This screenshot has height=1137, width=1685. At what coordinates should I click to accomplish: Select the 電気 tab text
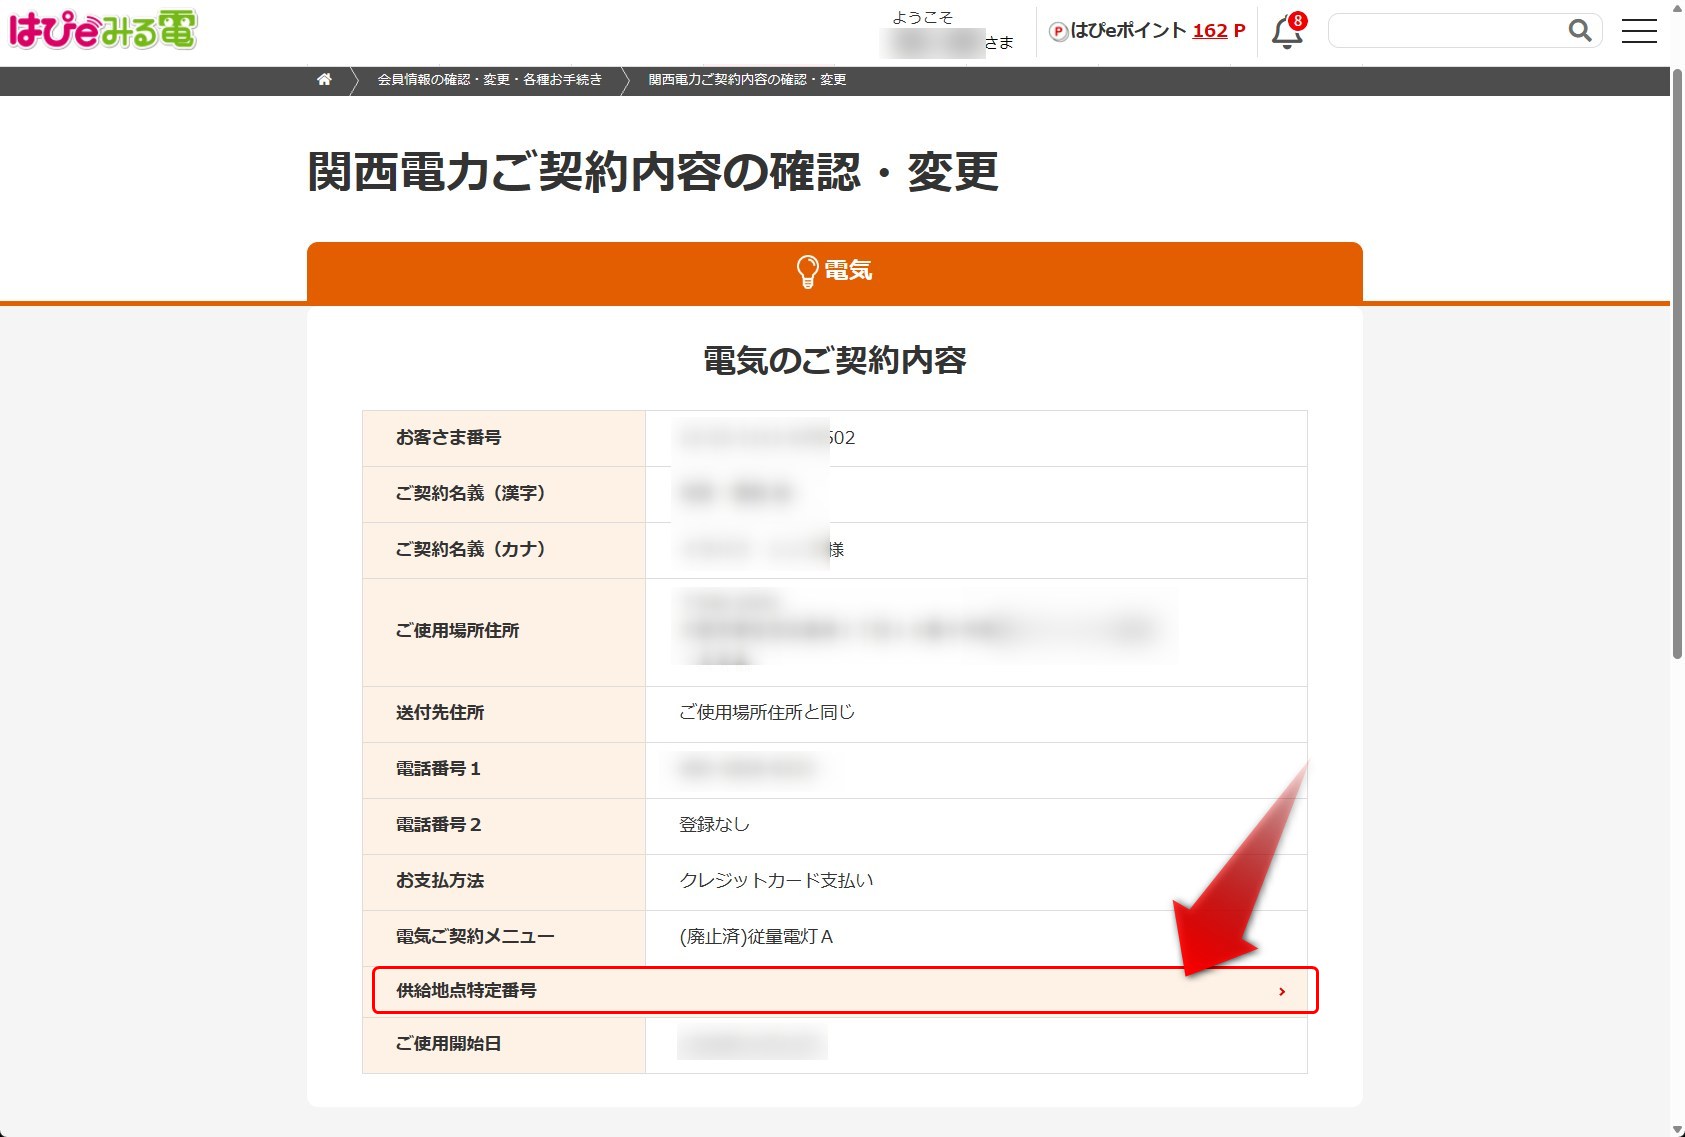(x=848, y=270)
